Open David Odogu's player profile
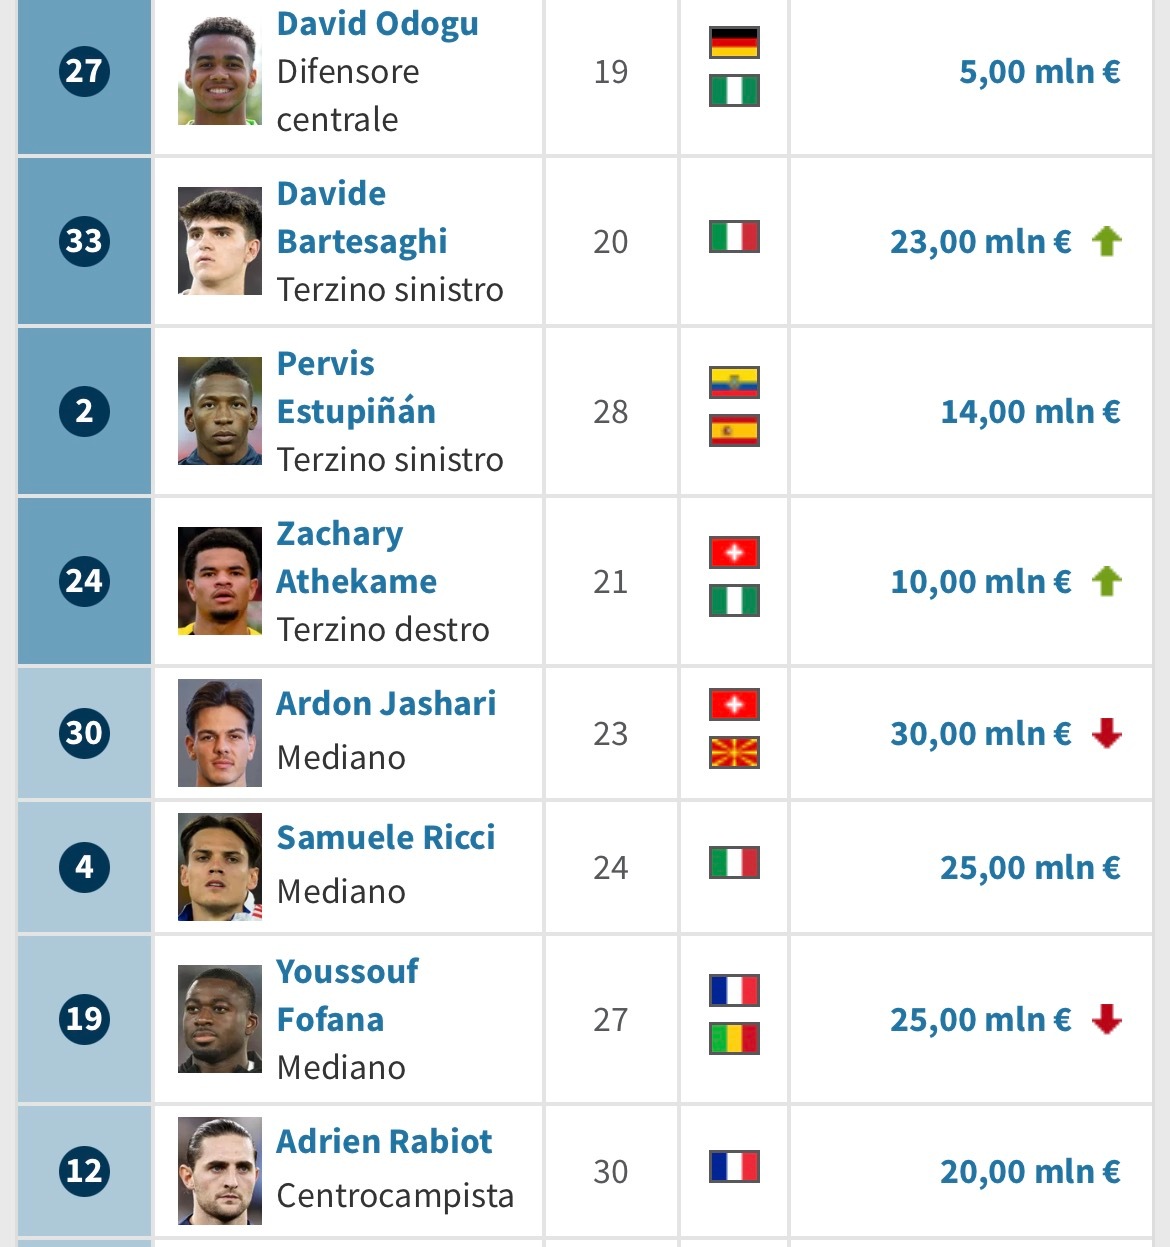This screenshot has height=1247, width=1170. pyautogui.click(x=377, y=24)
